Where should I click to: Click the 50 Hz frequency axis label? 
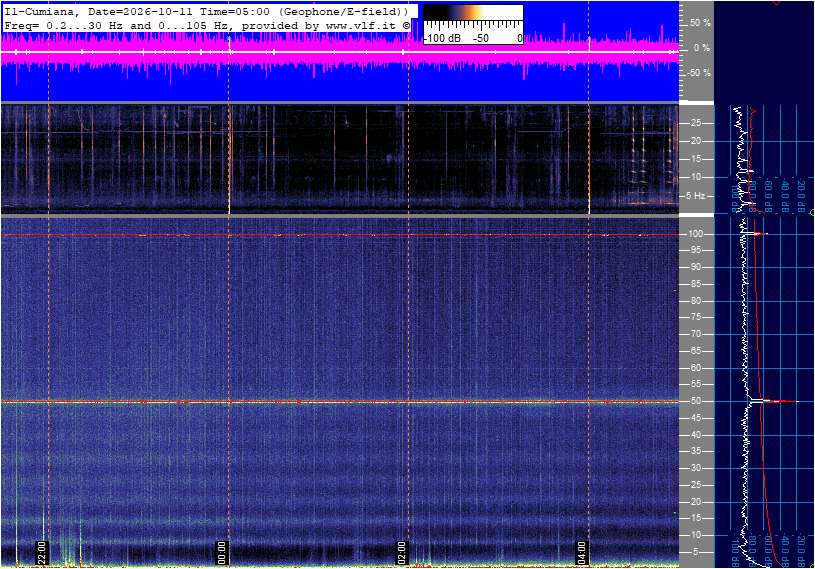[x=695, y=401]
